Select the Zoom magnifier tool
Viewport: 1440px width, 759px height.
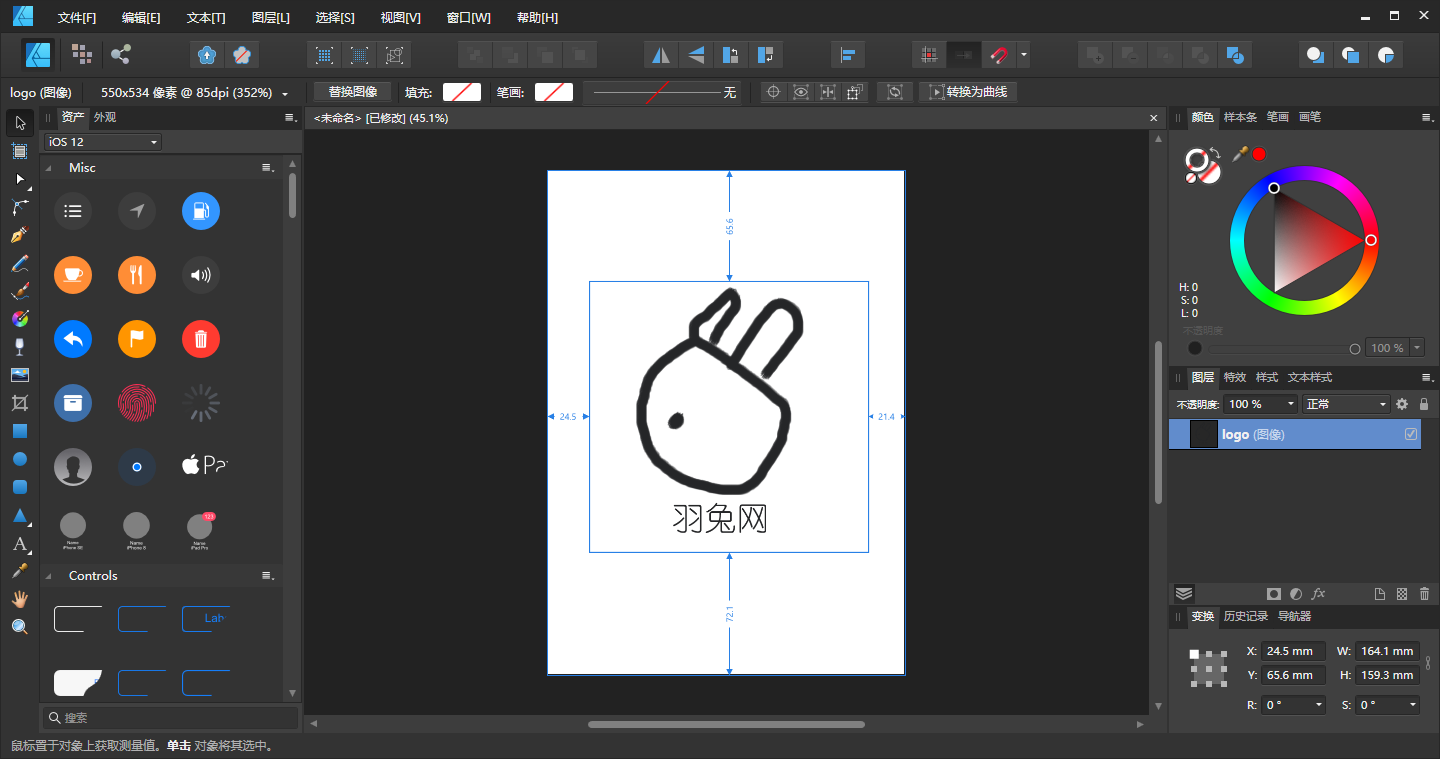[20, 627]
